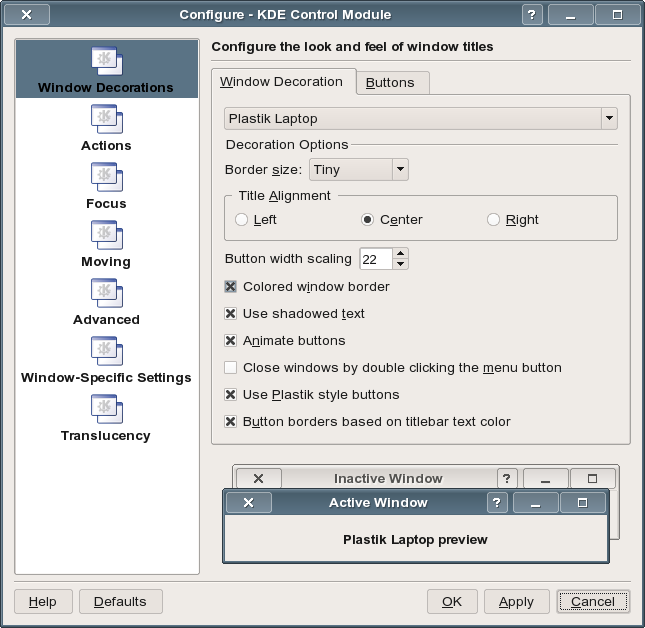645x628 pixels.
Task: Select Left title alignment
Action: [241, 220]
